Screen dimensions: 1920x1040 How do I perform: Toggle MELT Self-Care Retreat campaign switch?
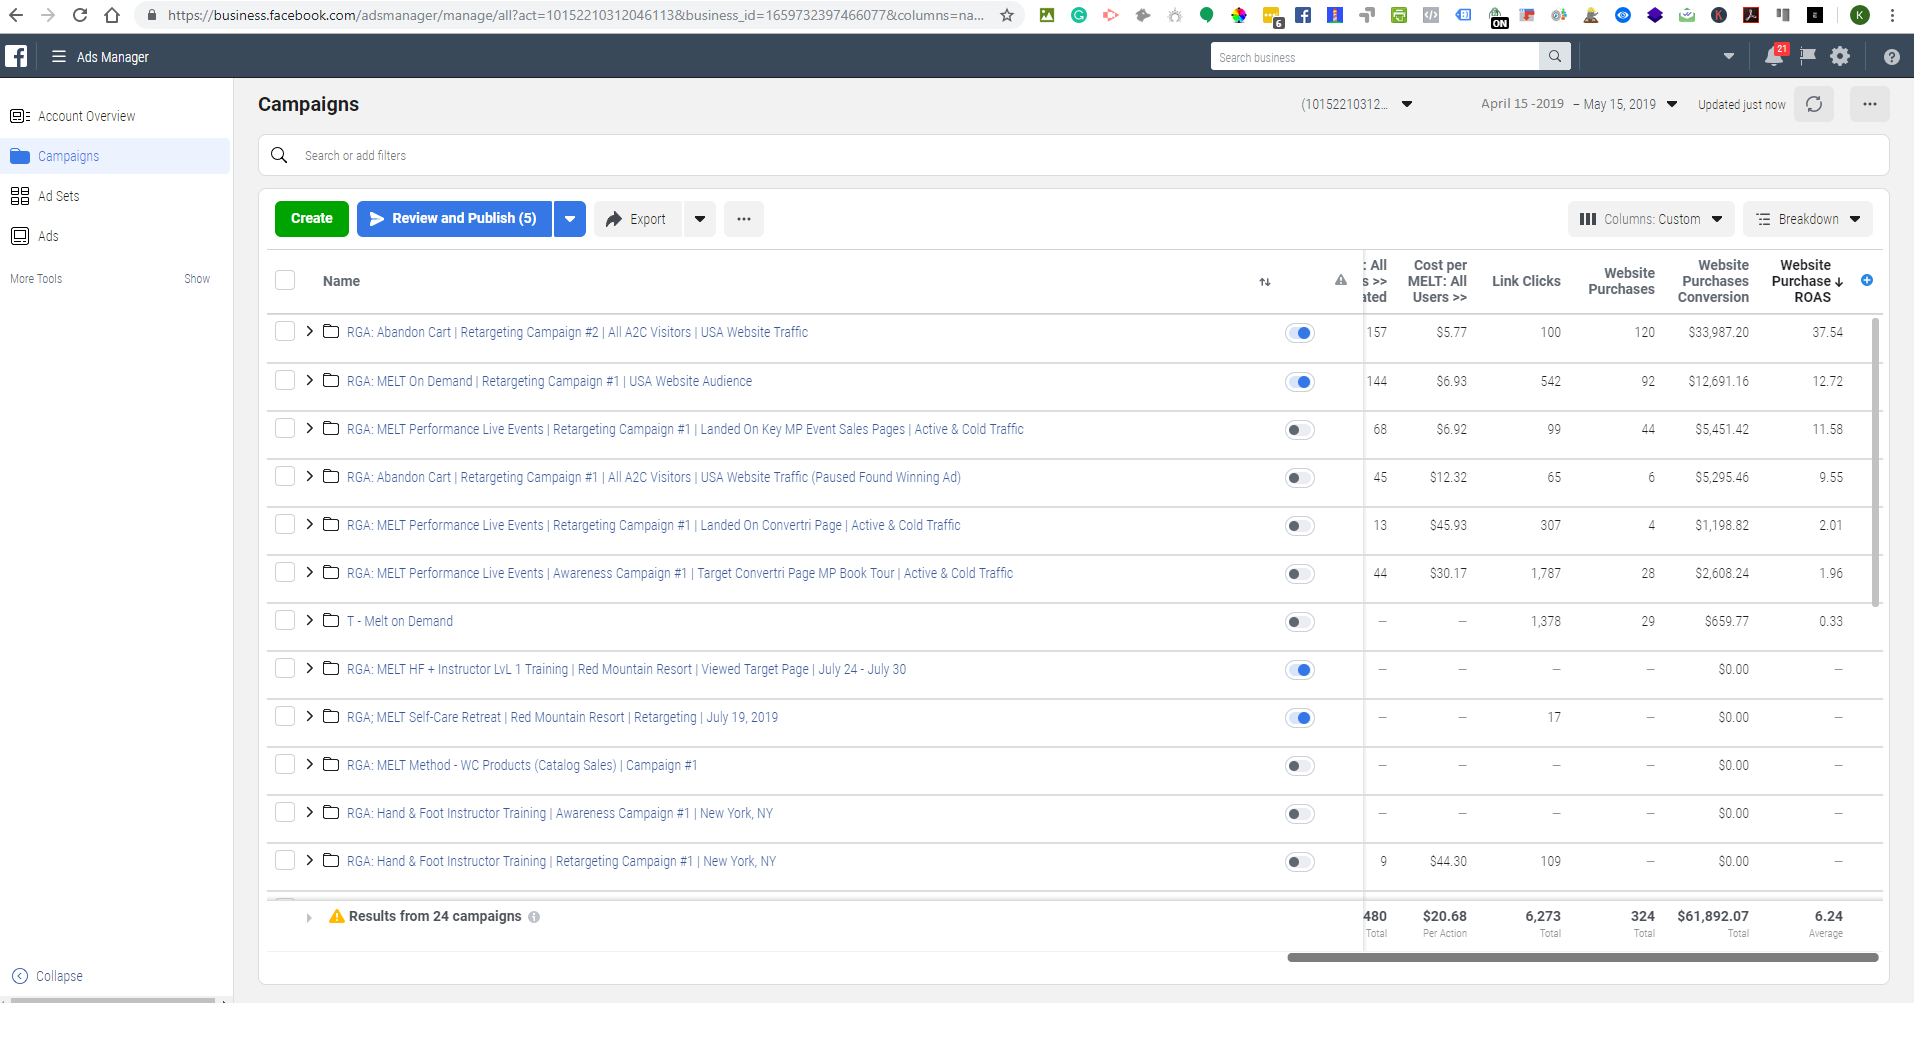tap(1299, 718)
